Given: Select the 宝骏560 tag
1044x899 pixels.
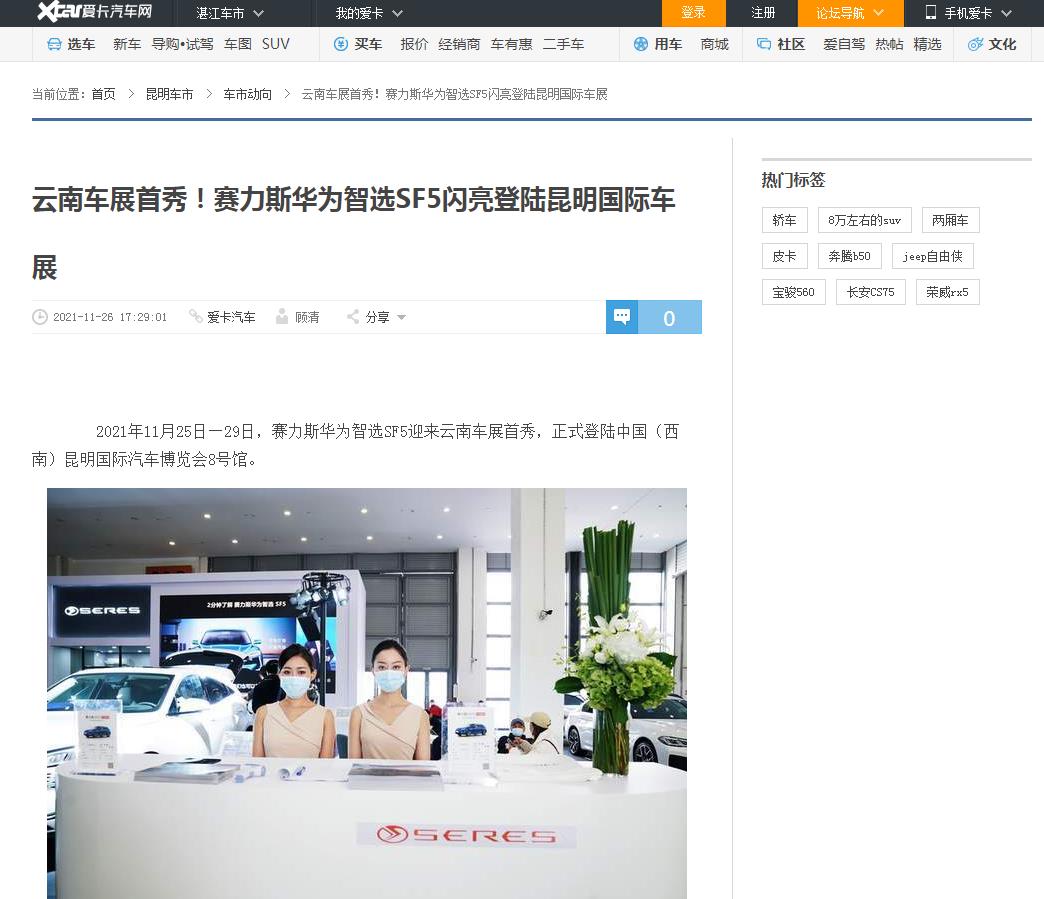Looking at the screenshot, I should [794, 292].
